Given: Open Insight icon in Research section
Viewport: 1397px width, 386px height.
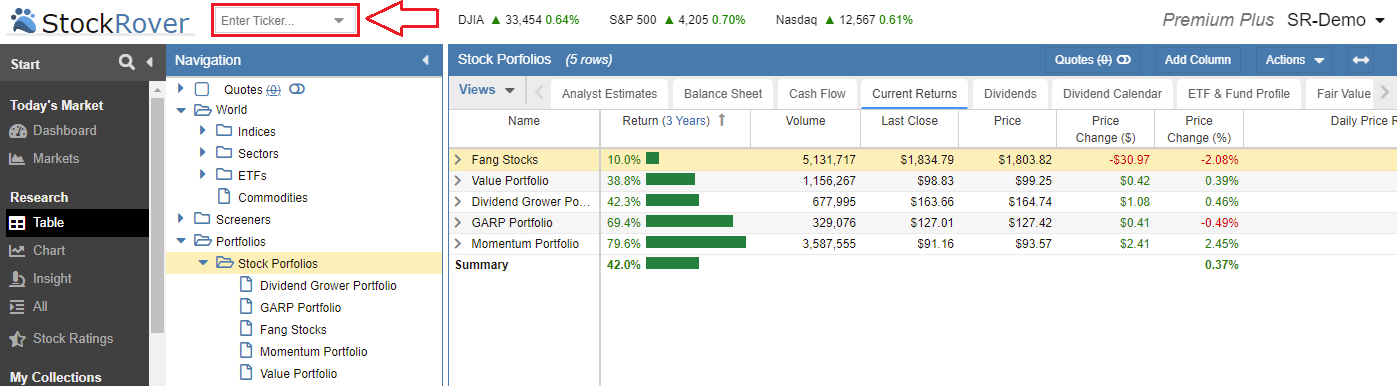Looking at the screenshot, I should 17,279.
